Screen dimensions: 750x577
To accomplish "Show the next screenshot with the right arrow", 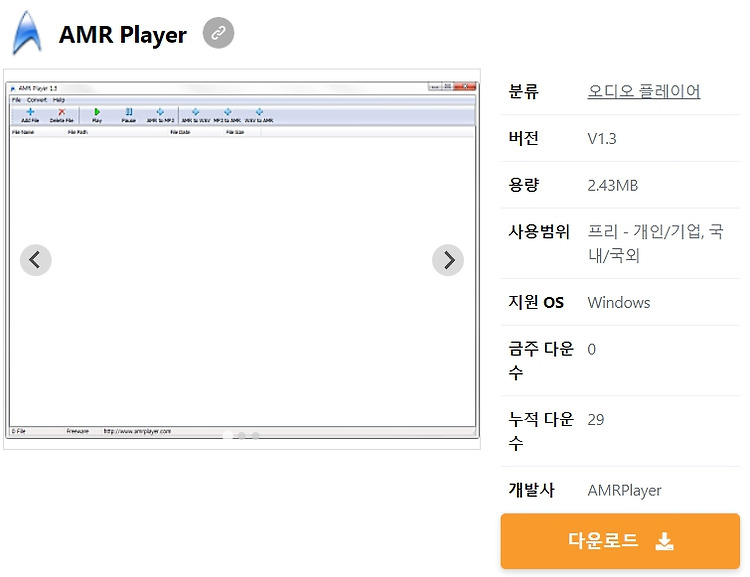I will click(x=448, y=260).
